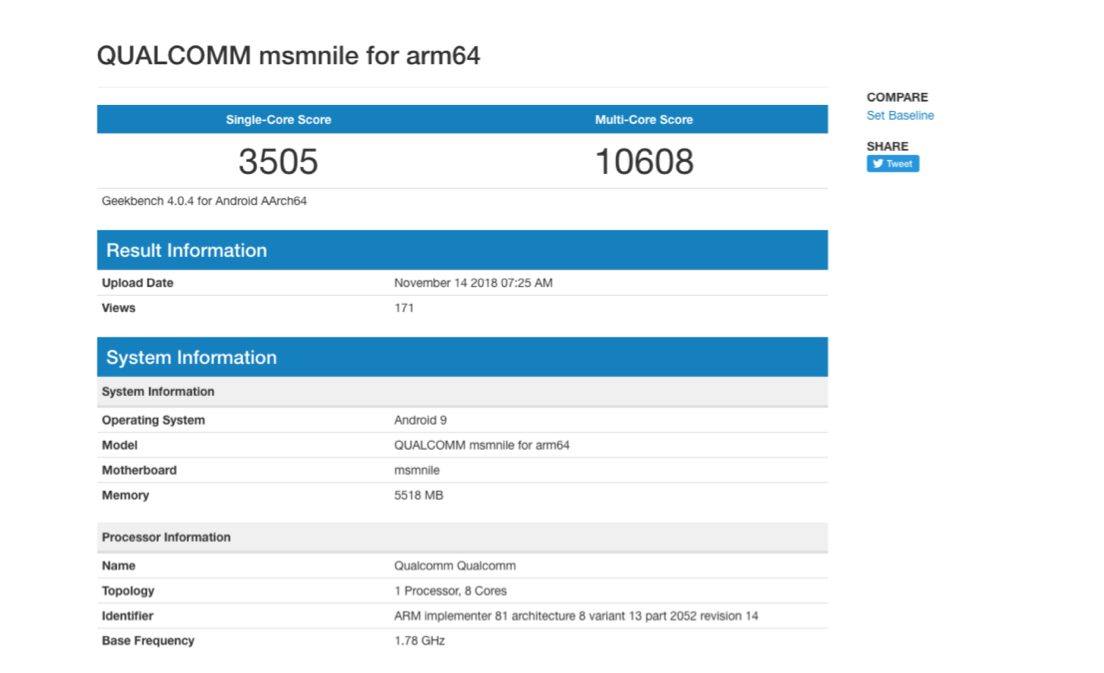1104x673 pixels.
Task: Click the multi-core score value 10608
Action: pyautogui.click(x=644, y=161)
